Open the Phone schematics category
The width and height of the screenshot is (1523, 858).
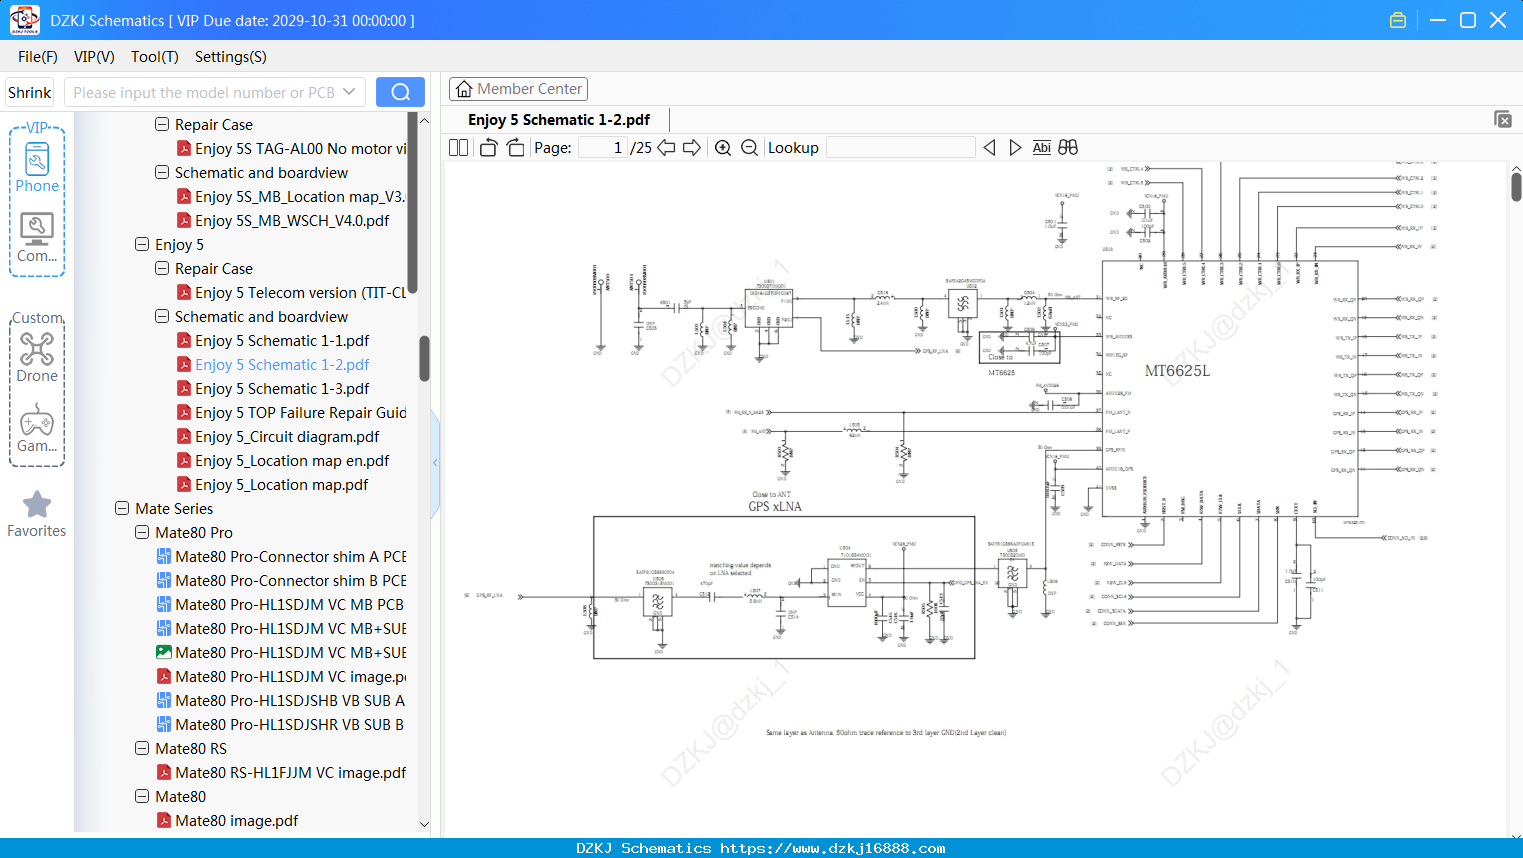pos(37,168)
